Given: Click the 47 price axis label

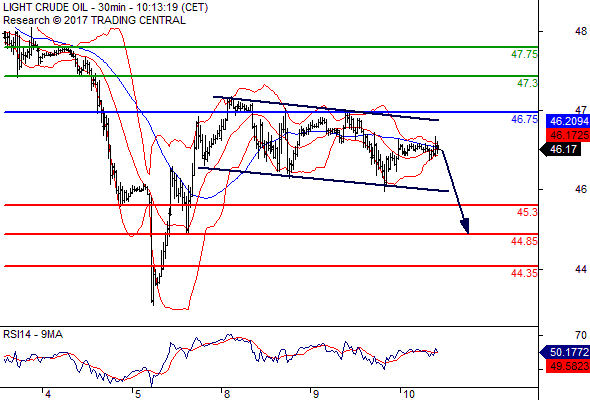Looking at the screenshot, I should 581,110.
